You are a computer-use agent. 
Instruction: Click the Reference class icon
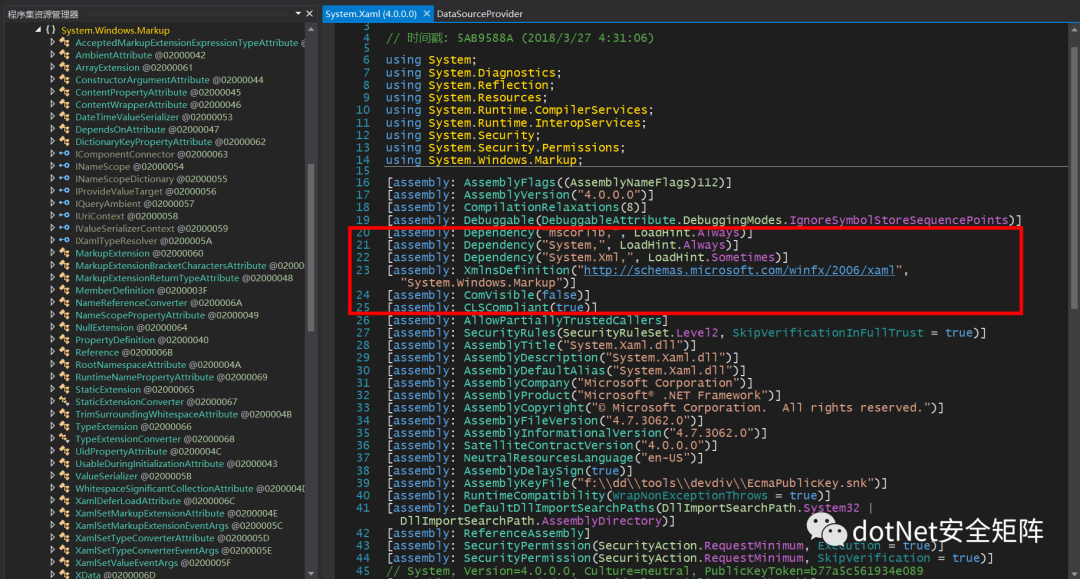click(64, 352)
